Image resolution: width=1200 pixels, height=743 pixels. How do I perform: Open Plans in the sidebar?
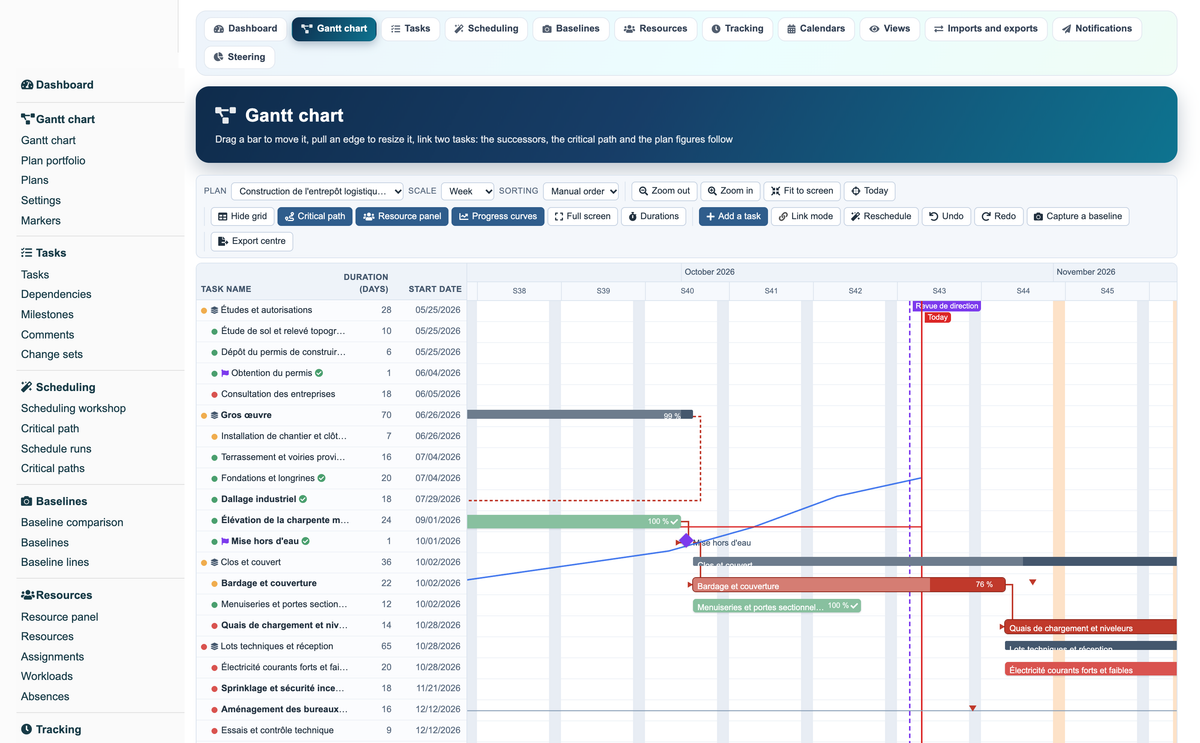pos(35,181)
